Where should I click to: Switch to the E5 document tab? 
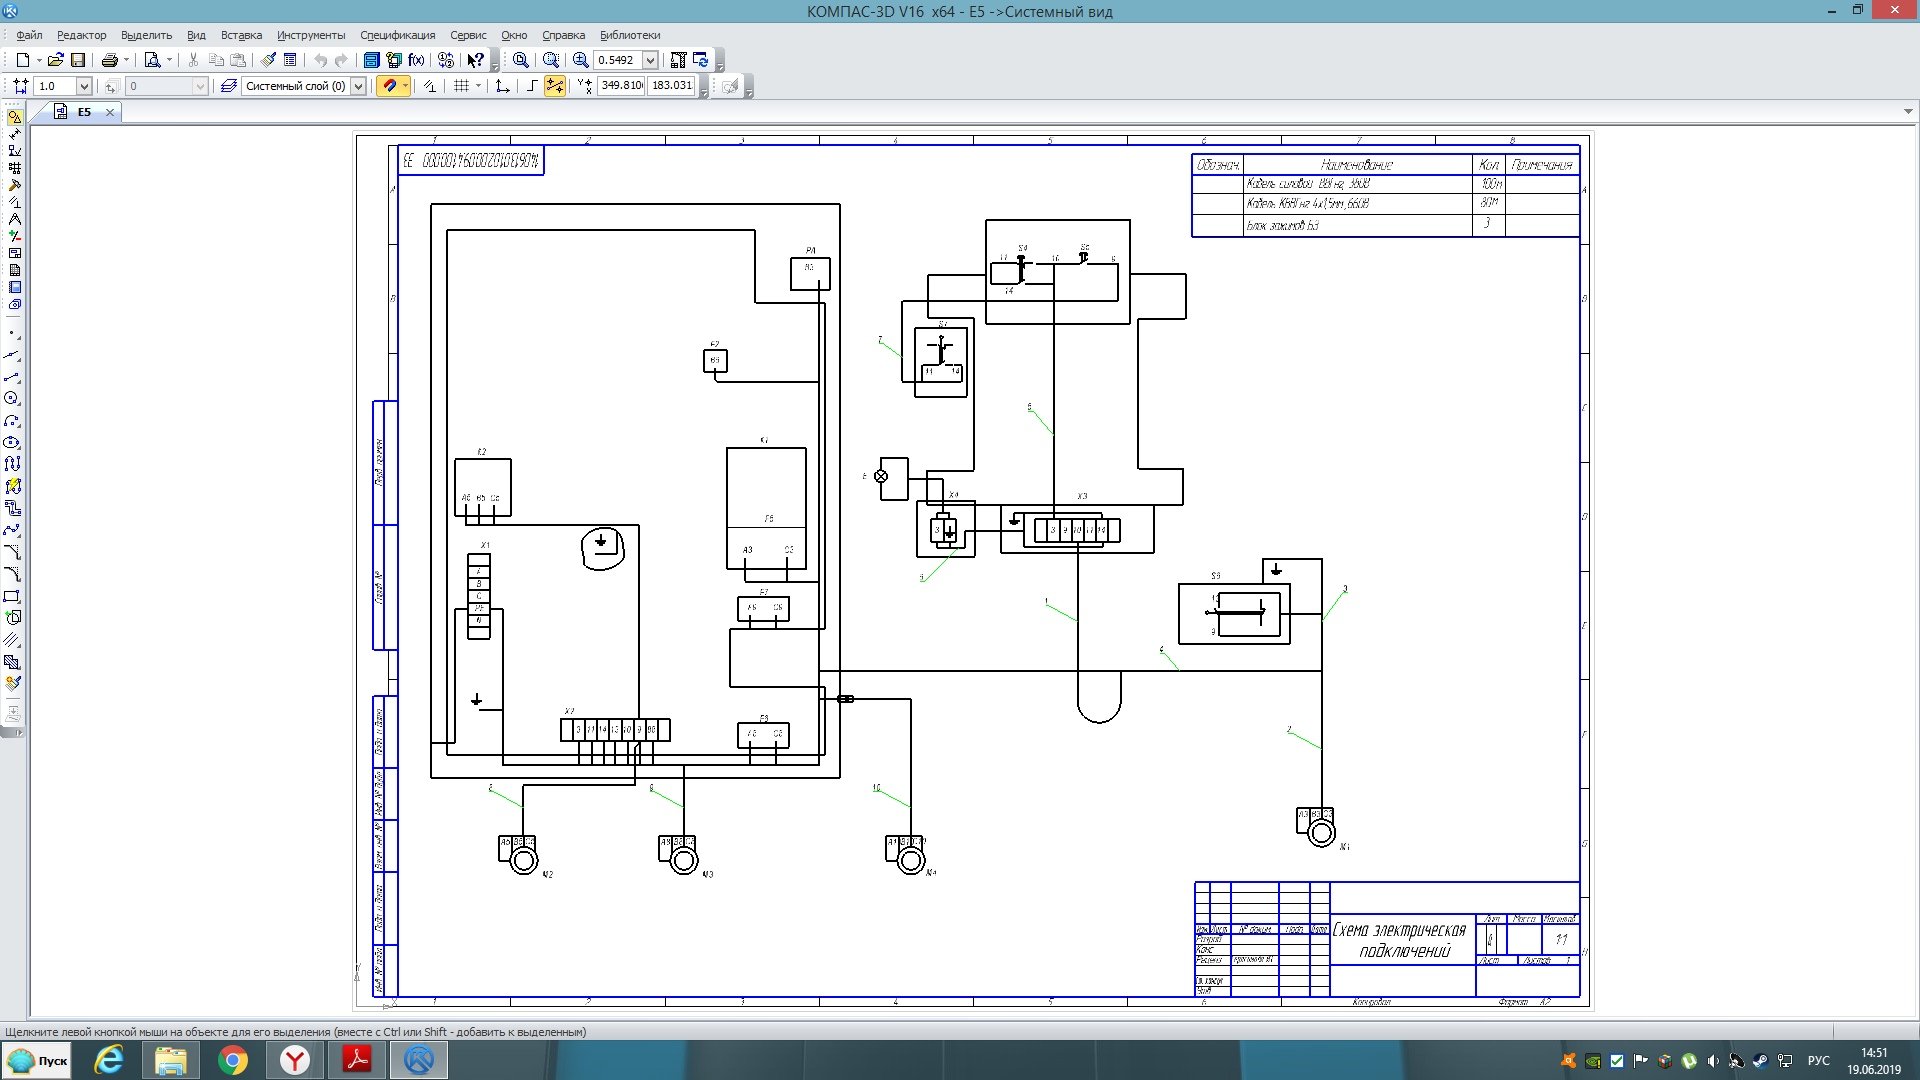point(84,112)
